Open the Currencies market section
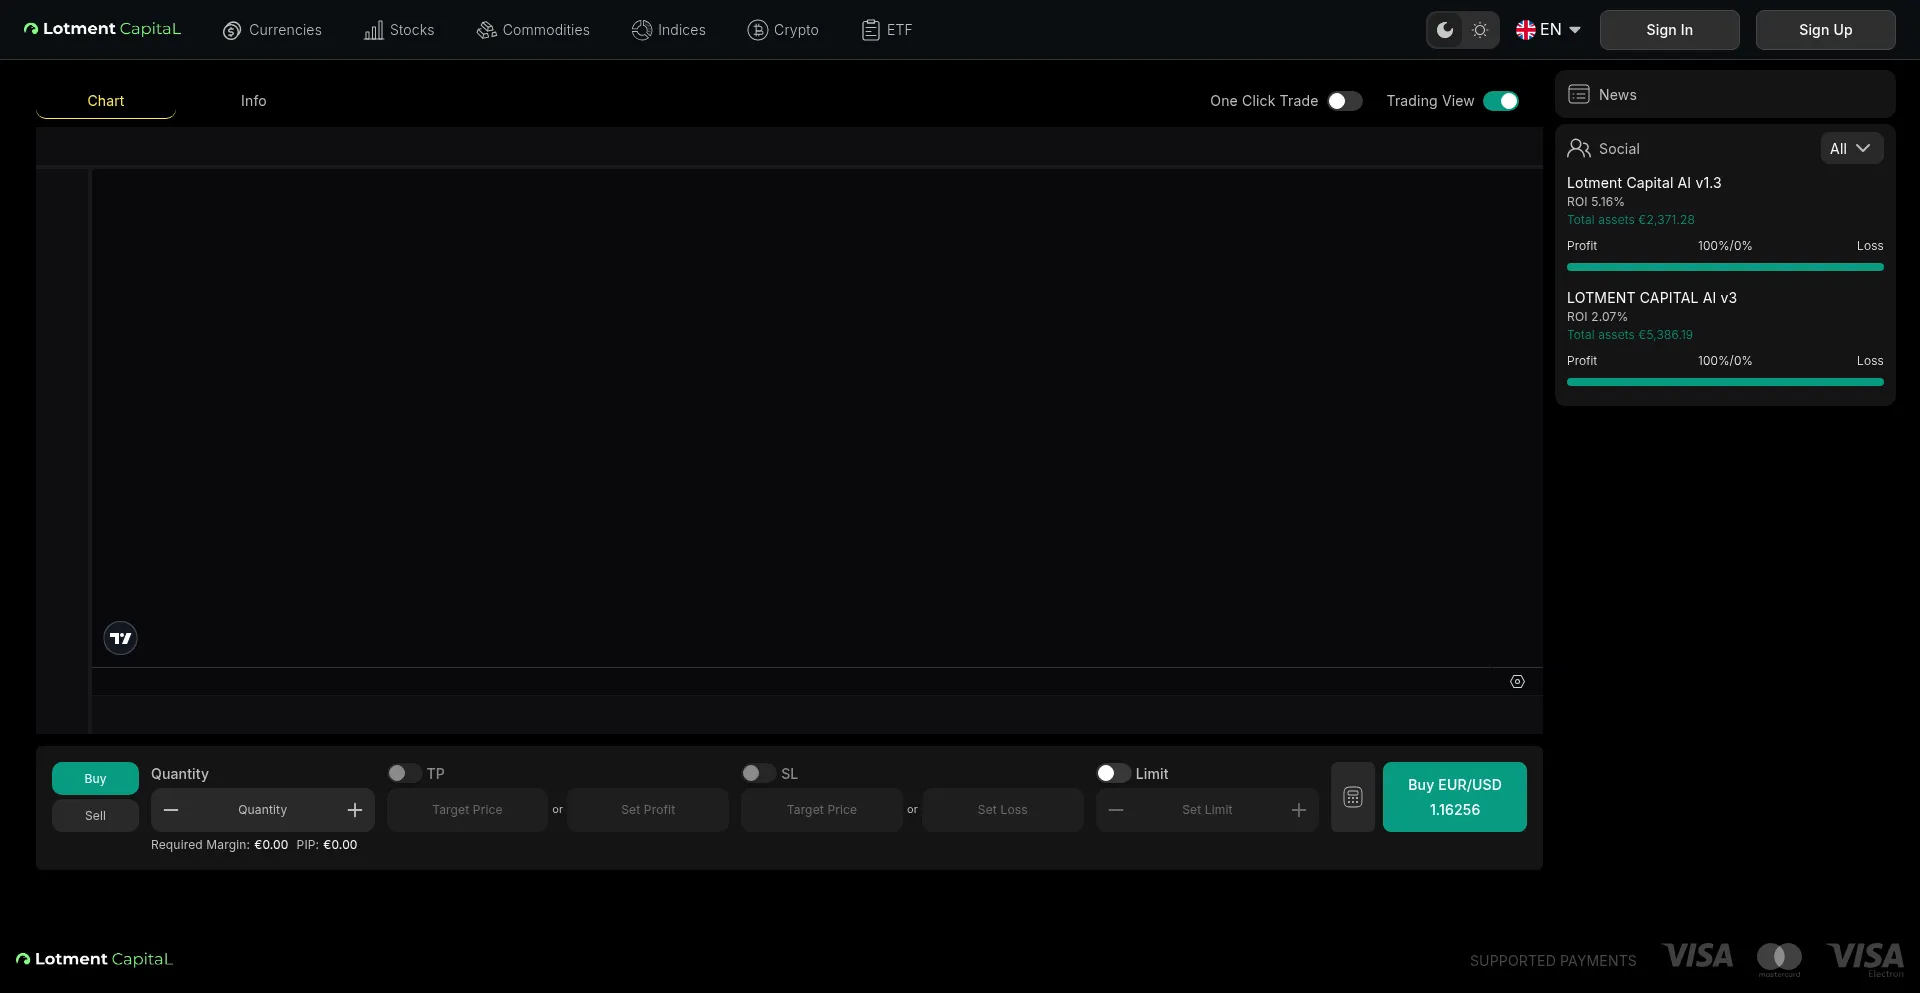The height and width of the screenshot is (993, 1920). pos(232,30)
